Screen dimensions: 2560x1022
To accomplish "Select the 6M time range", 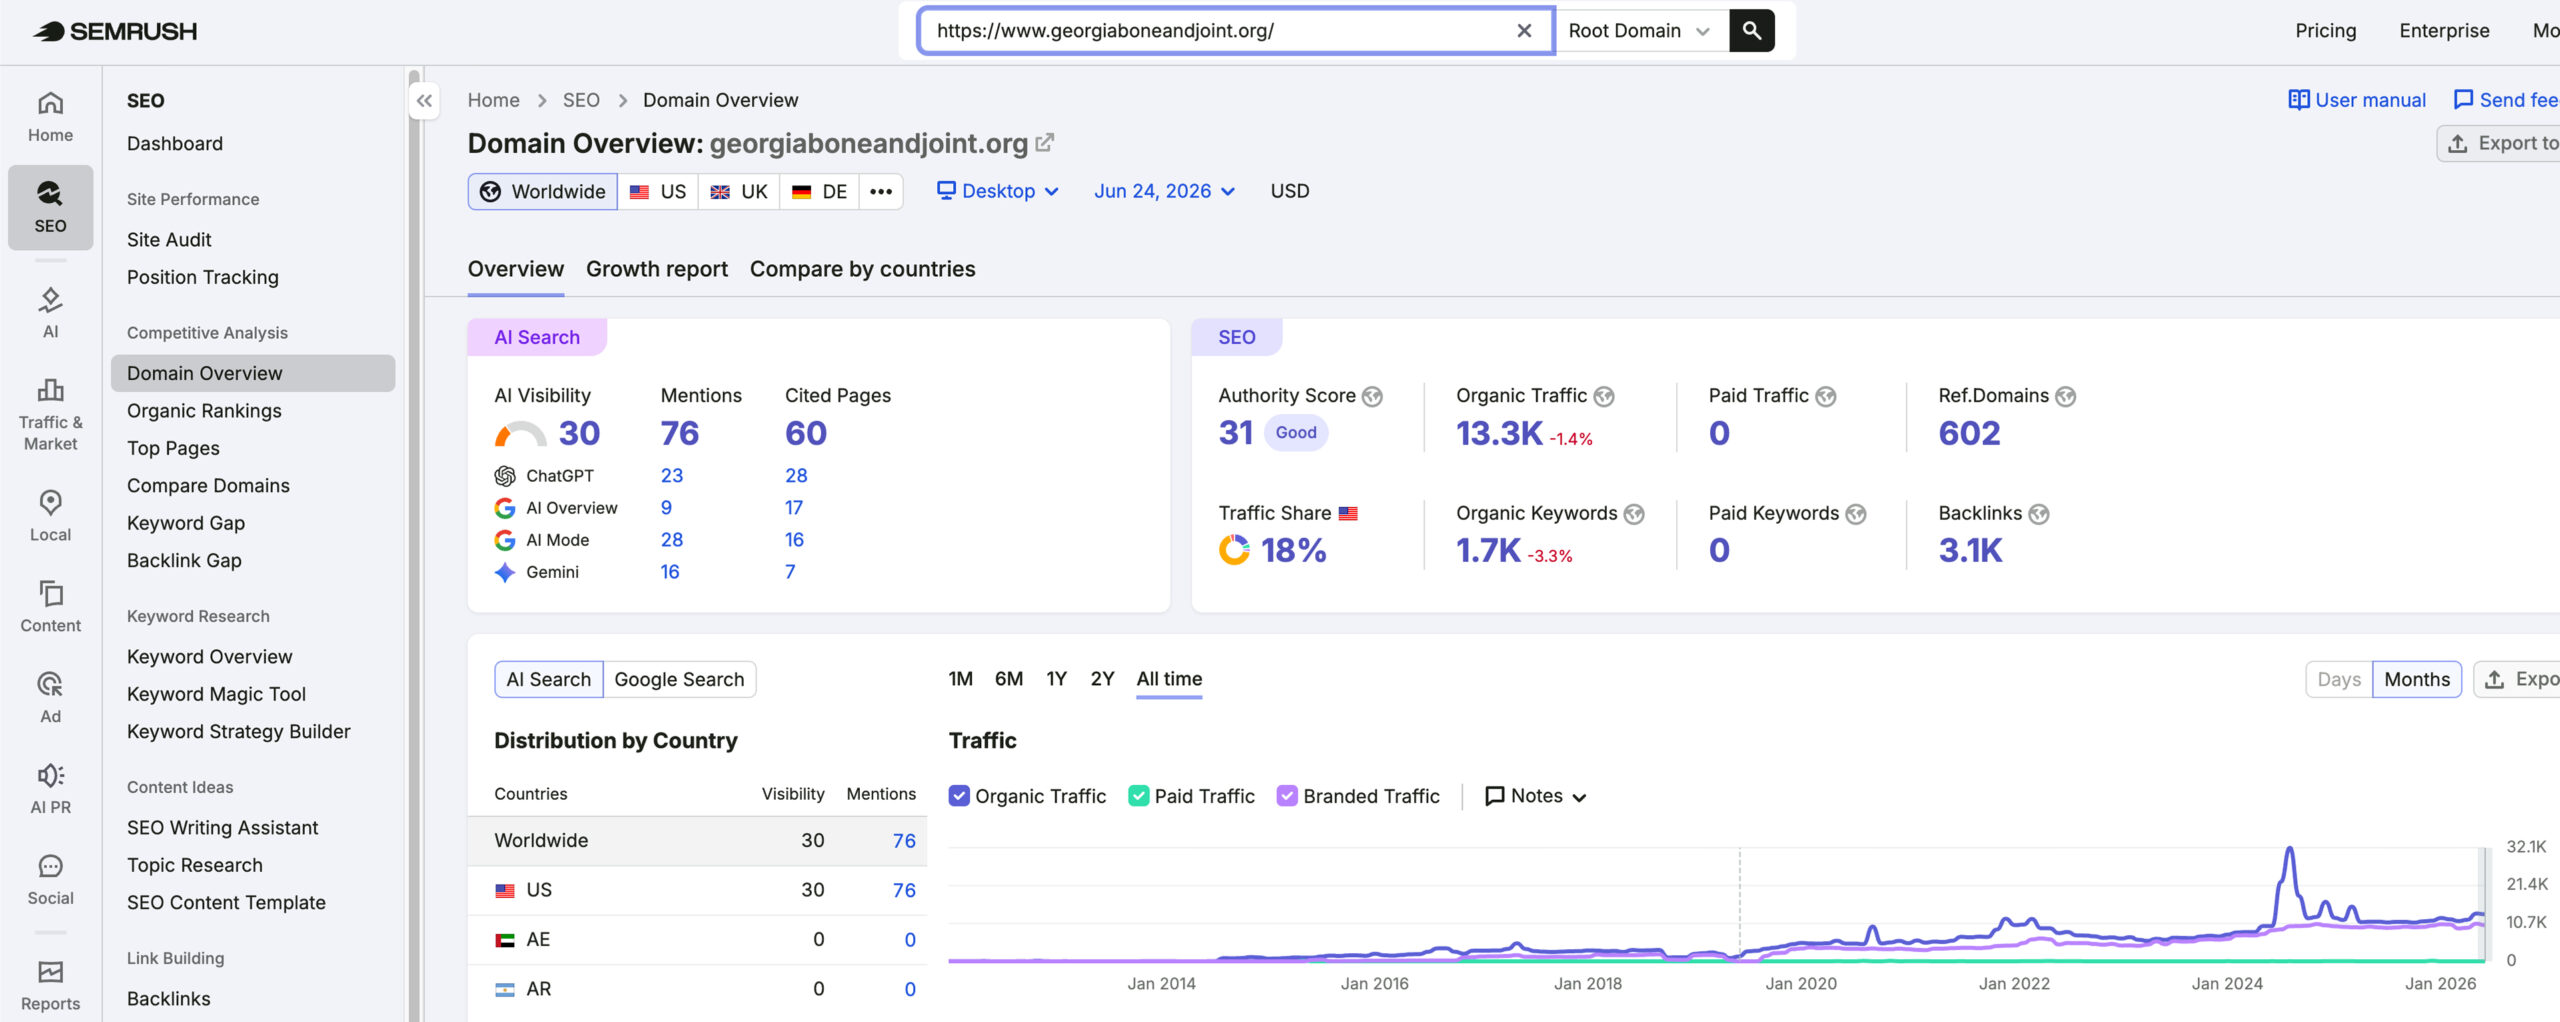I will 1009,679.
